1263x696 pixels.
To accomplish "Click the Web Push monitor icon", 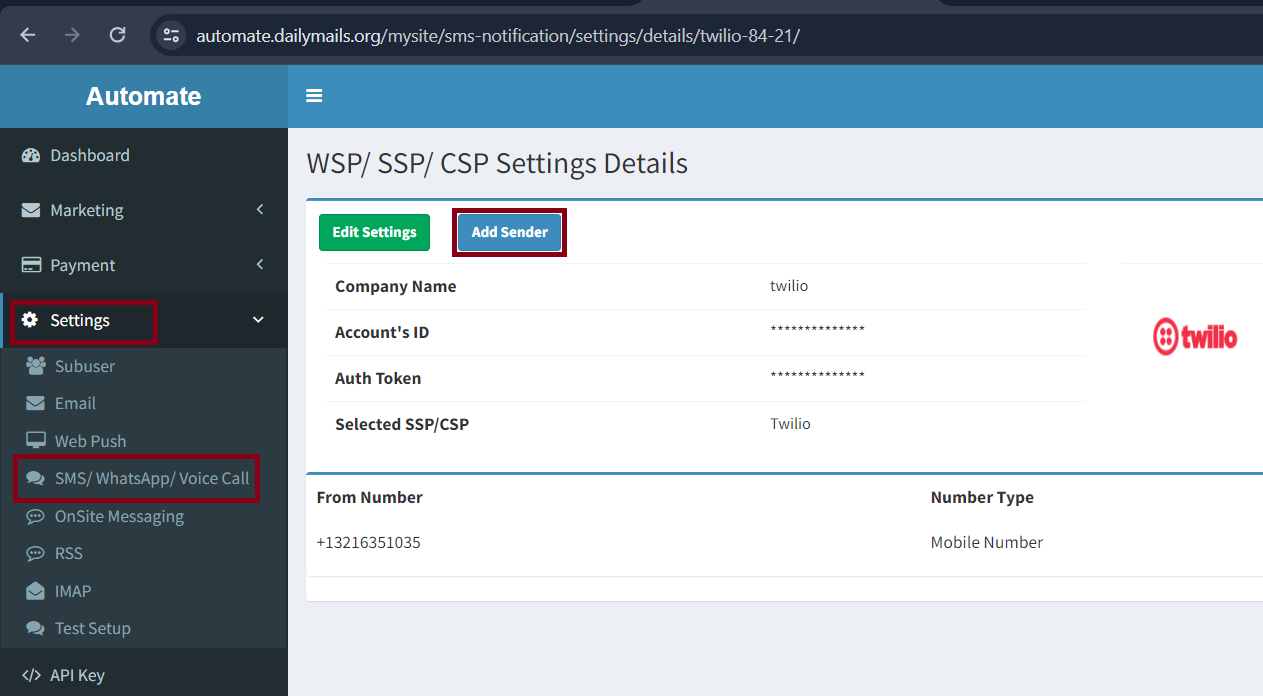I will [36, 441].
